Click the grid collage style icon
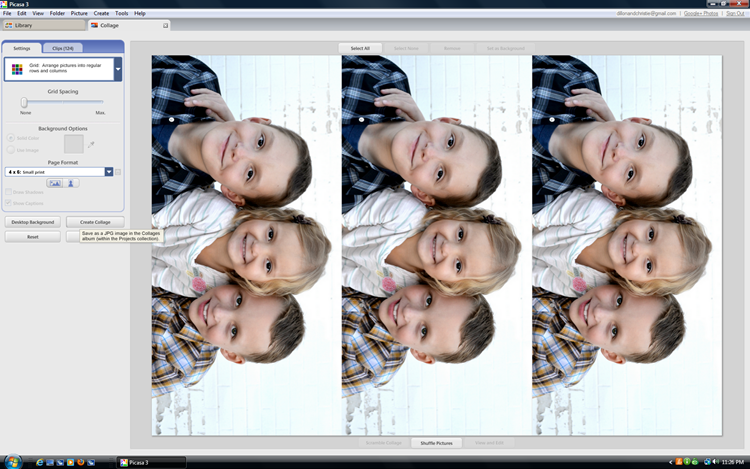The height and width of the screenshot is (469, 750). click(x=17, y=69)
